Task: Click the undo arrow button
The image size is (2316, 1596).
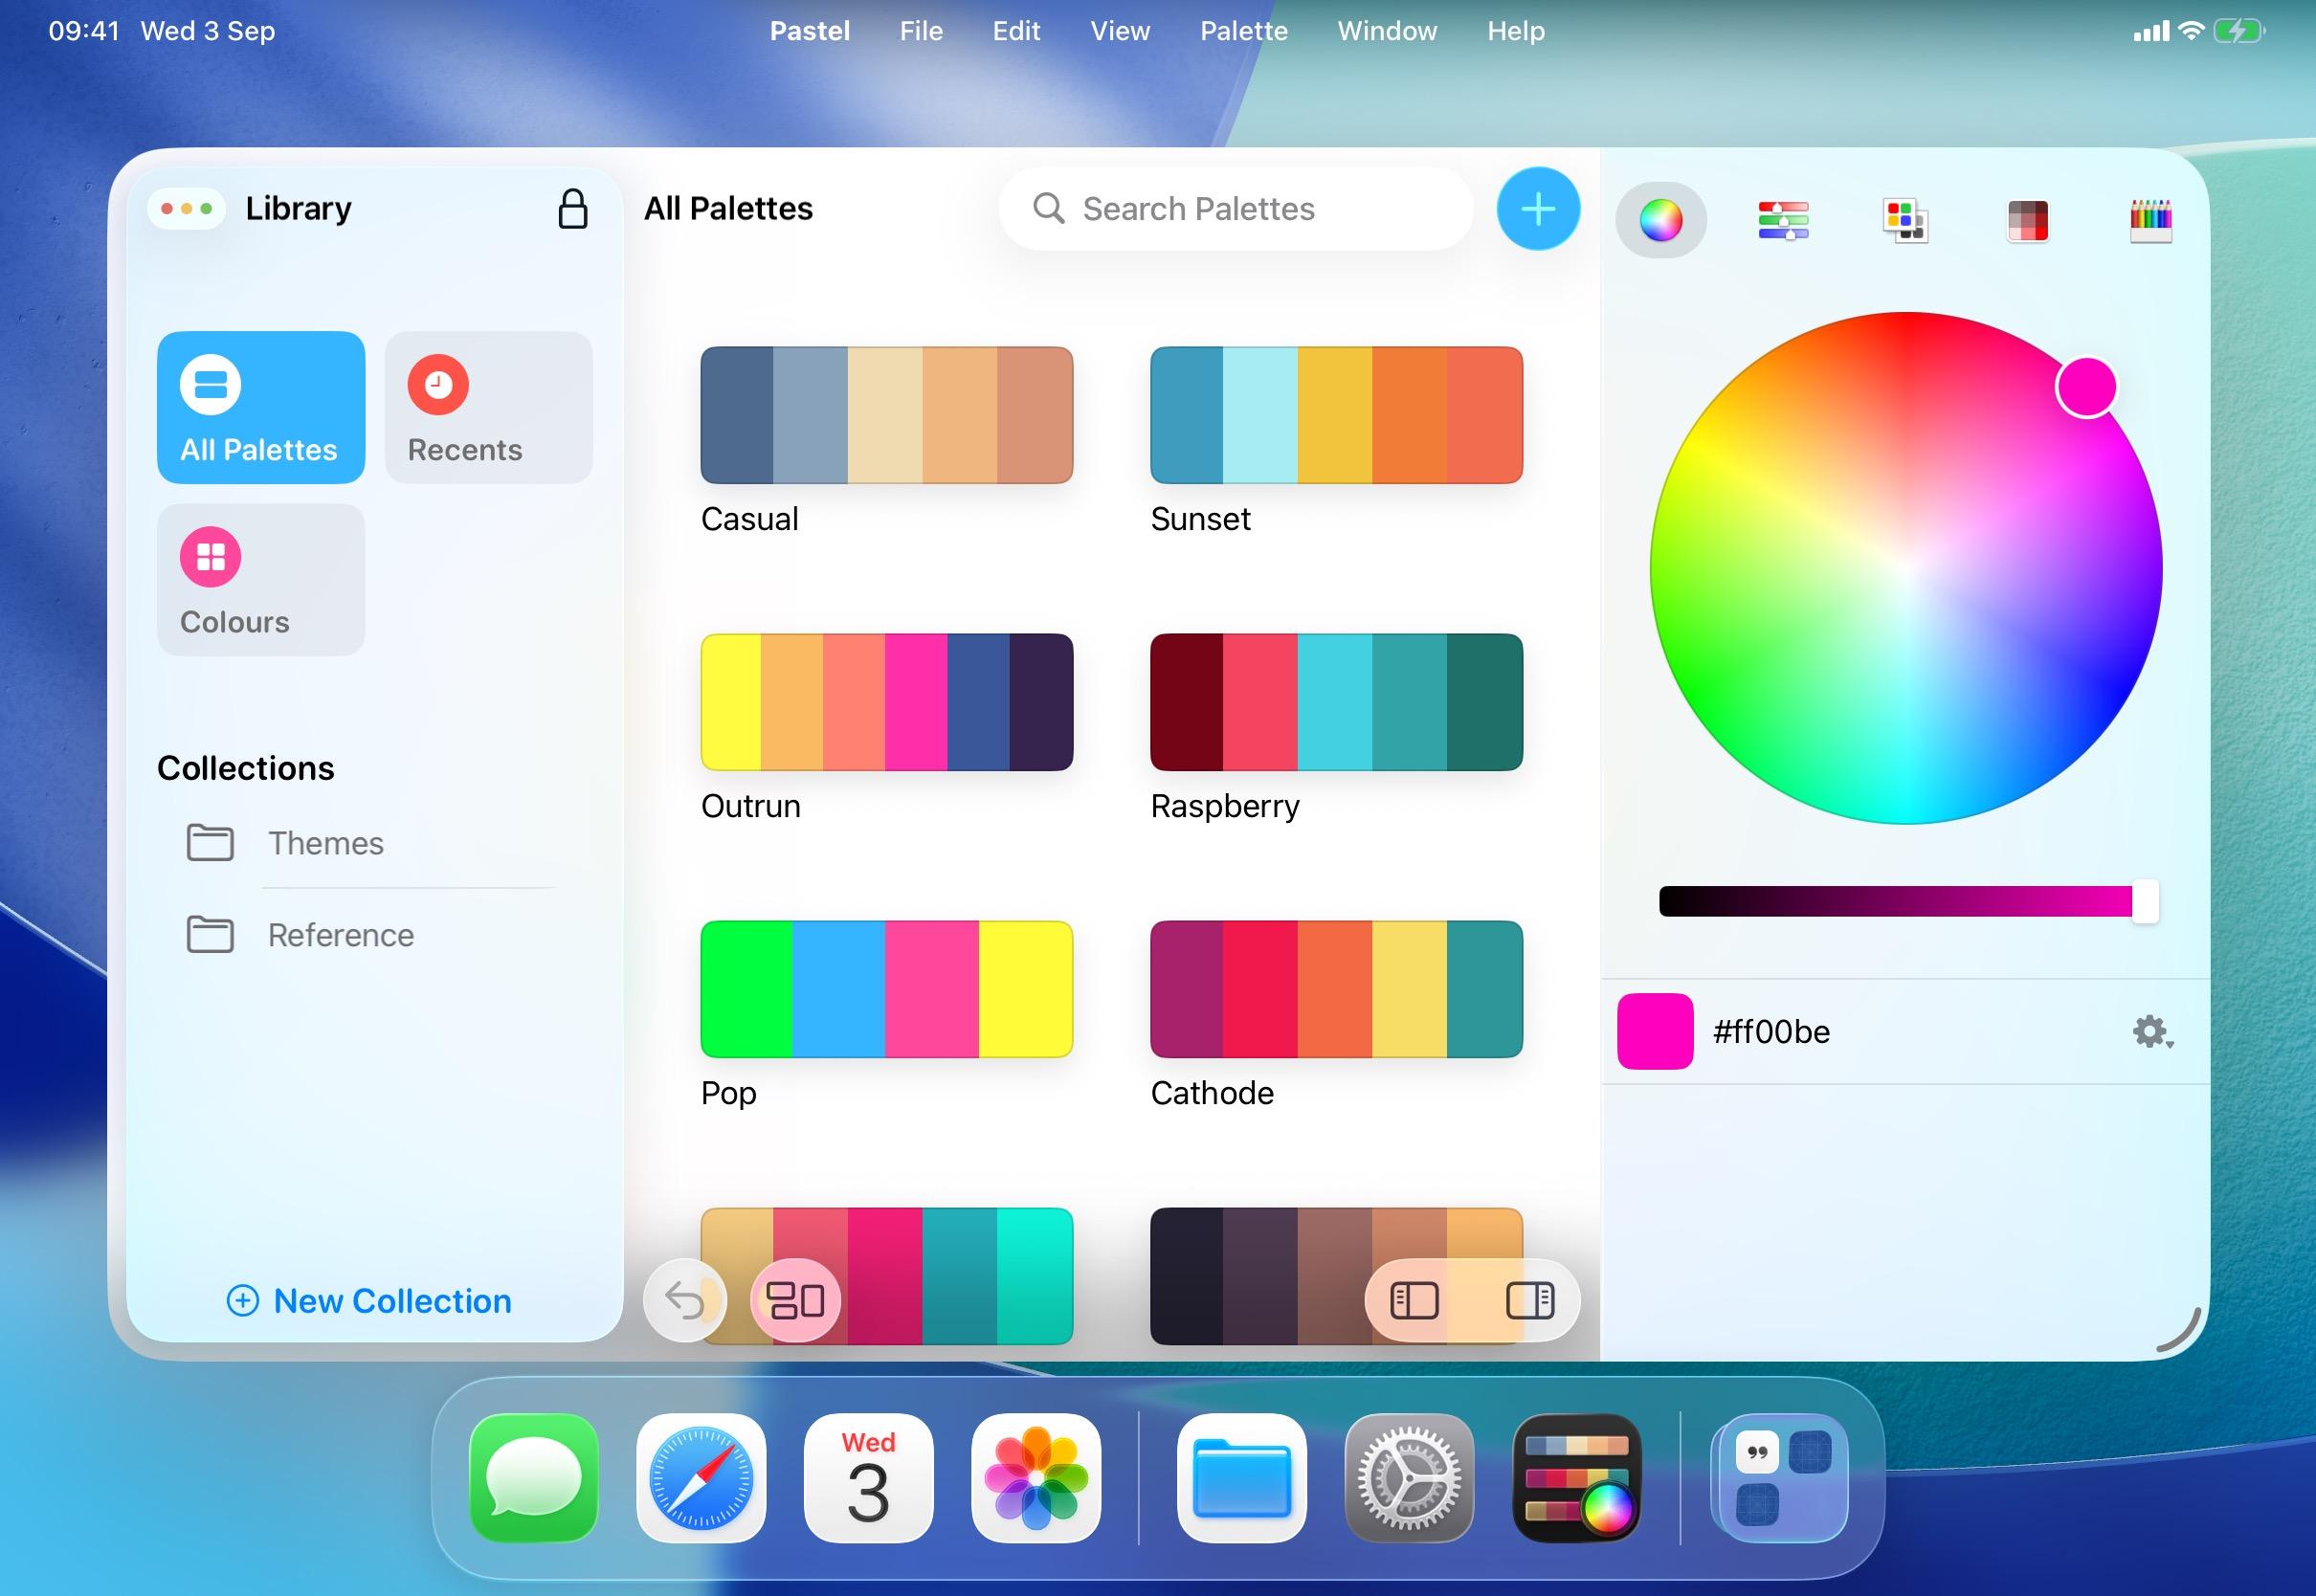Action: 685,1300
